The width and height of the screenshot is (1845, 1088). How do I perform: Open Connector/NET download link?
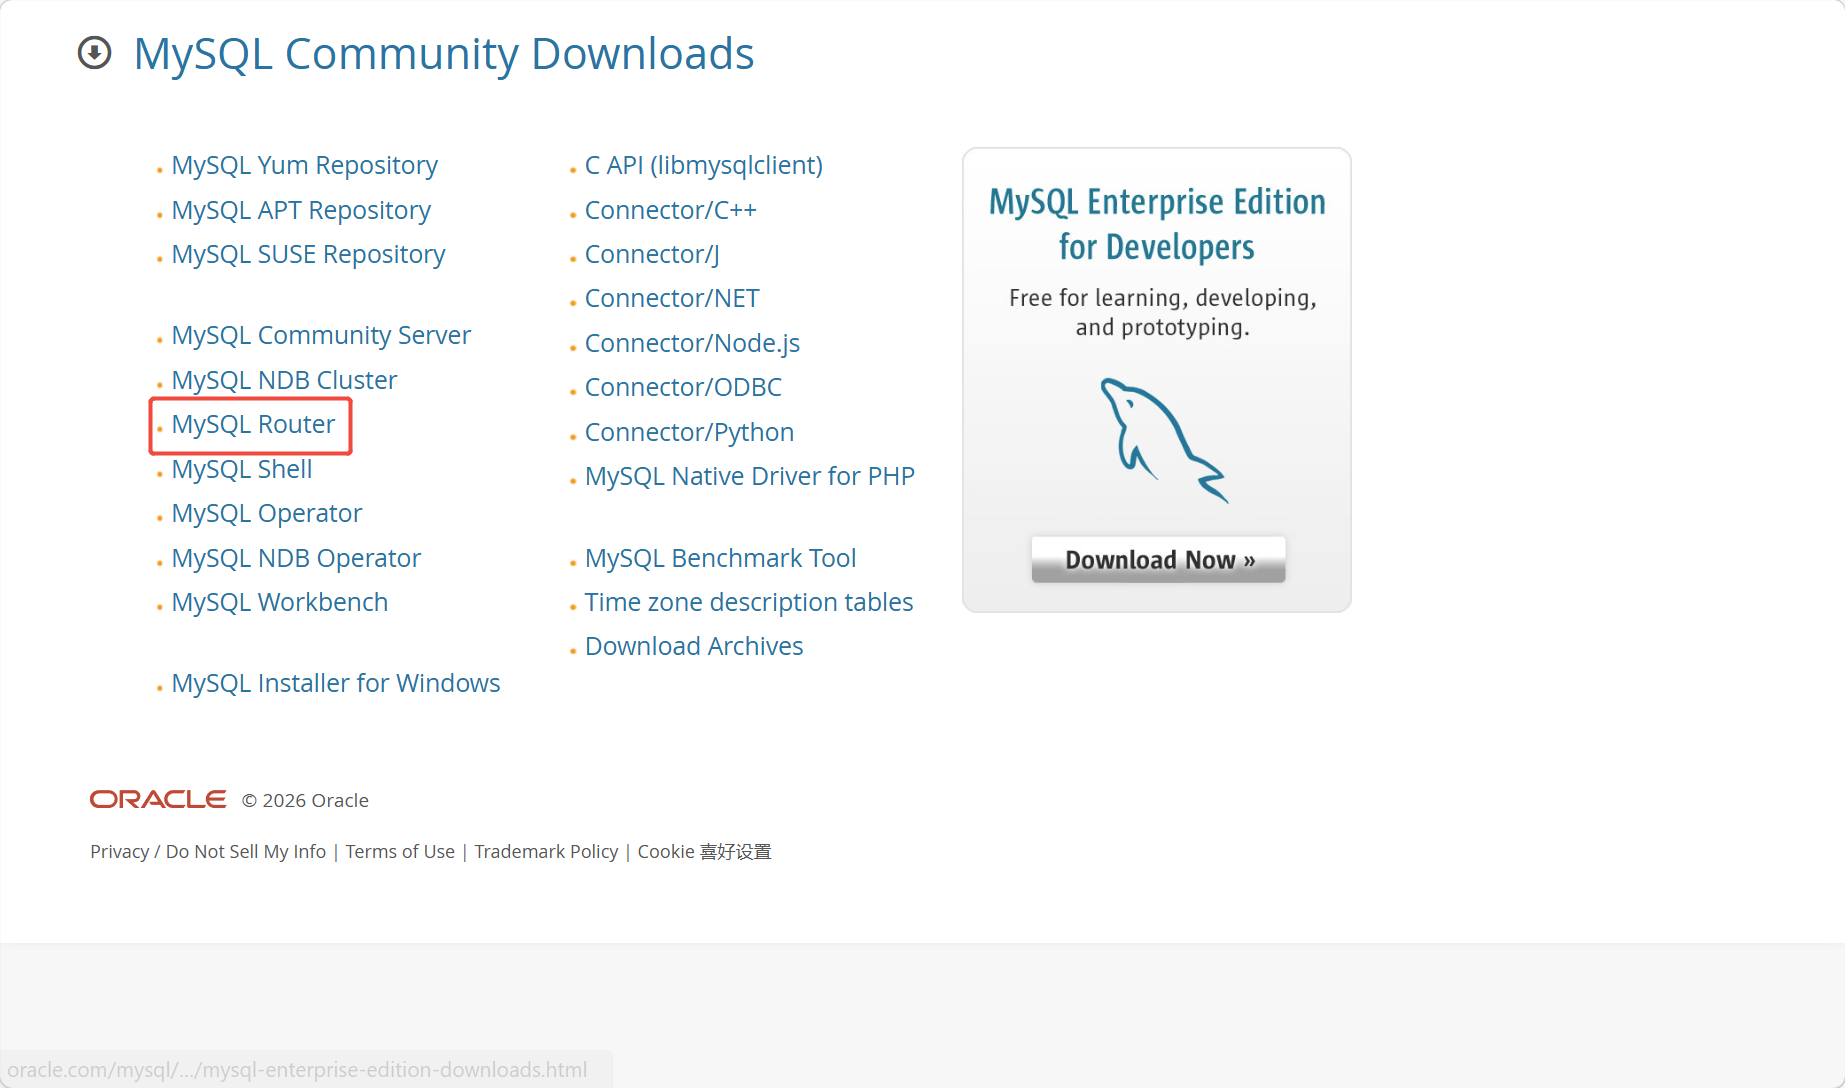(x=672, y=298)
